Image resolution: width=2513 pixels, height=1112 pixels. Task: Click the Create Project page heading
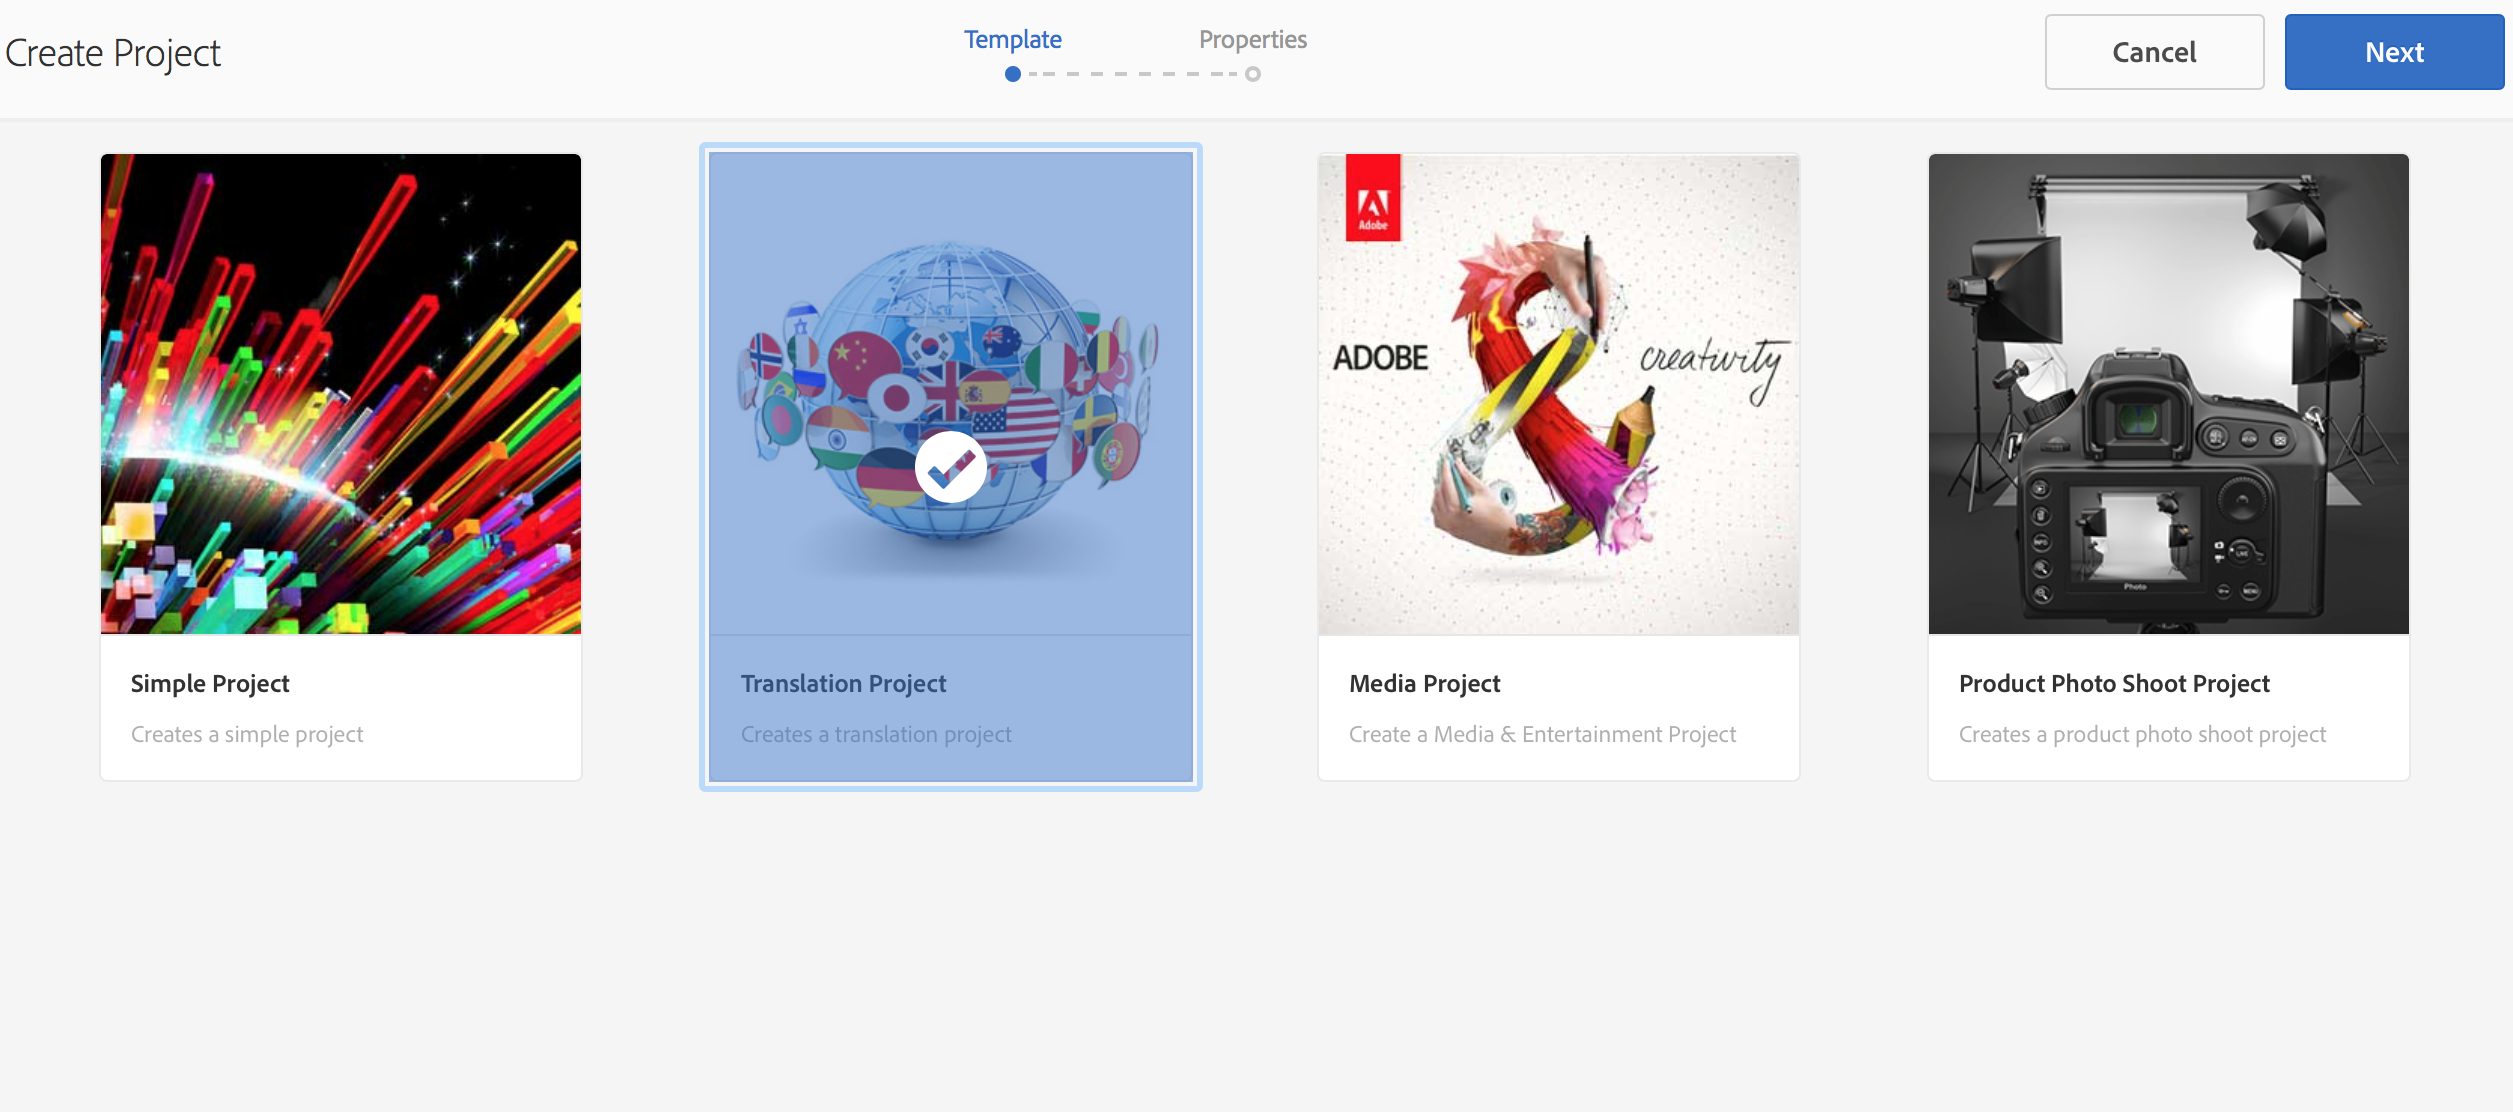click(x=113, y=53)
